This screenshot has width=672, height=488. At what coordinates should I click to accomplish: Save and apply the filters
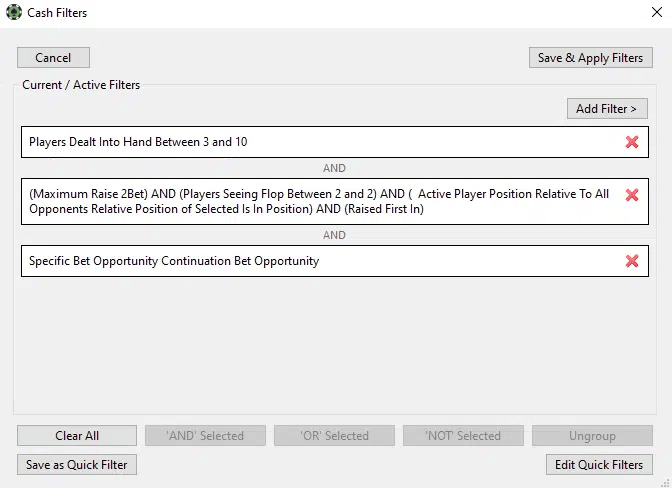coord(591,57)
